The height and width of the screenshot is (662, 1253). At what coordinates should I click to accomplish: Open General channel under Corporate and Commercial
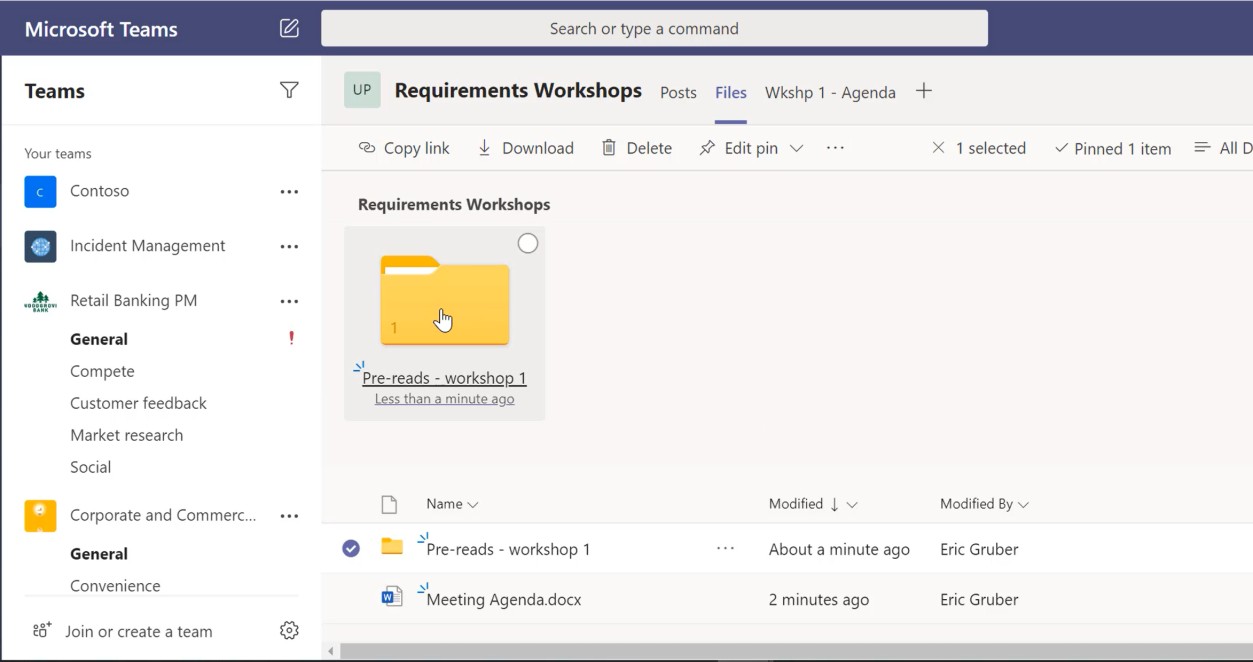[x=99, y=554]
